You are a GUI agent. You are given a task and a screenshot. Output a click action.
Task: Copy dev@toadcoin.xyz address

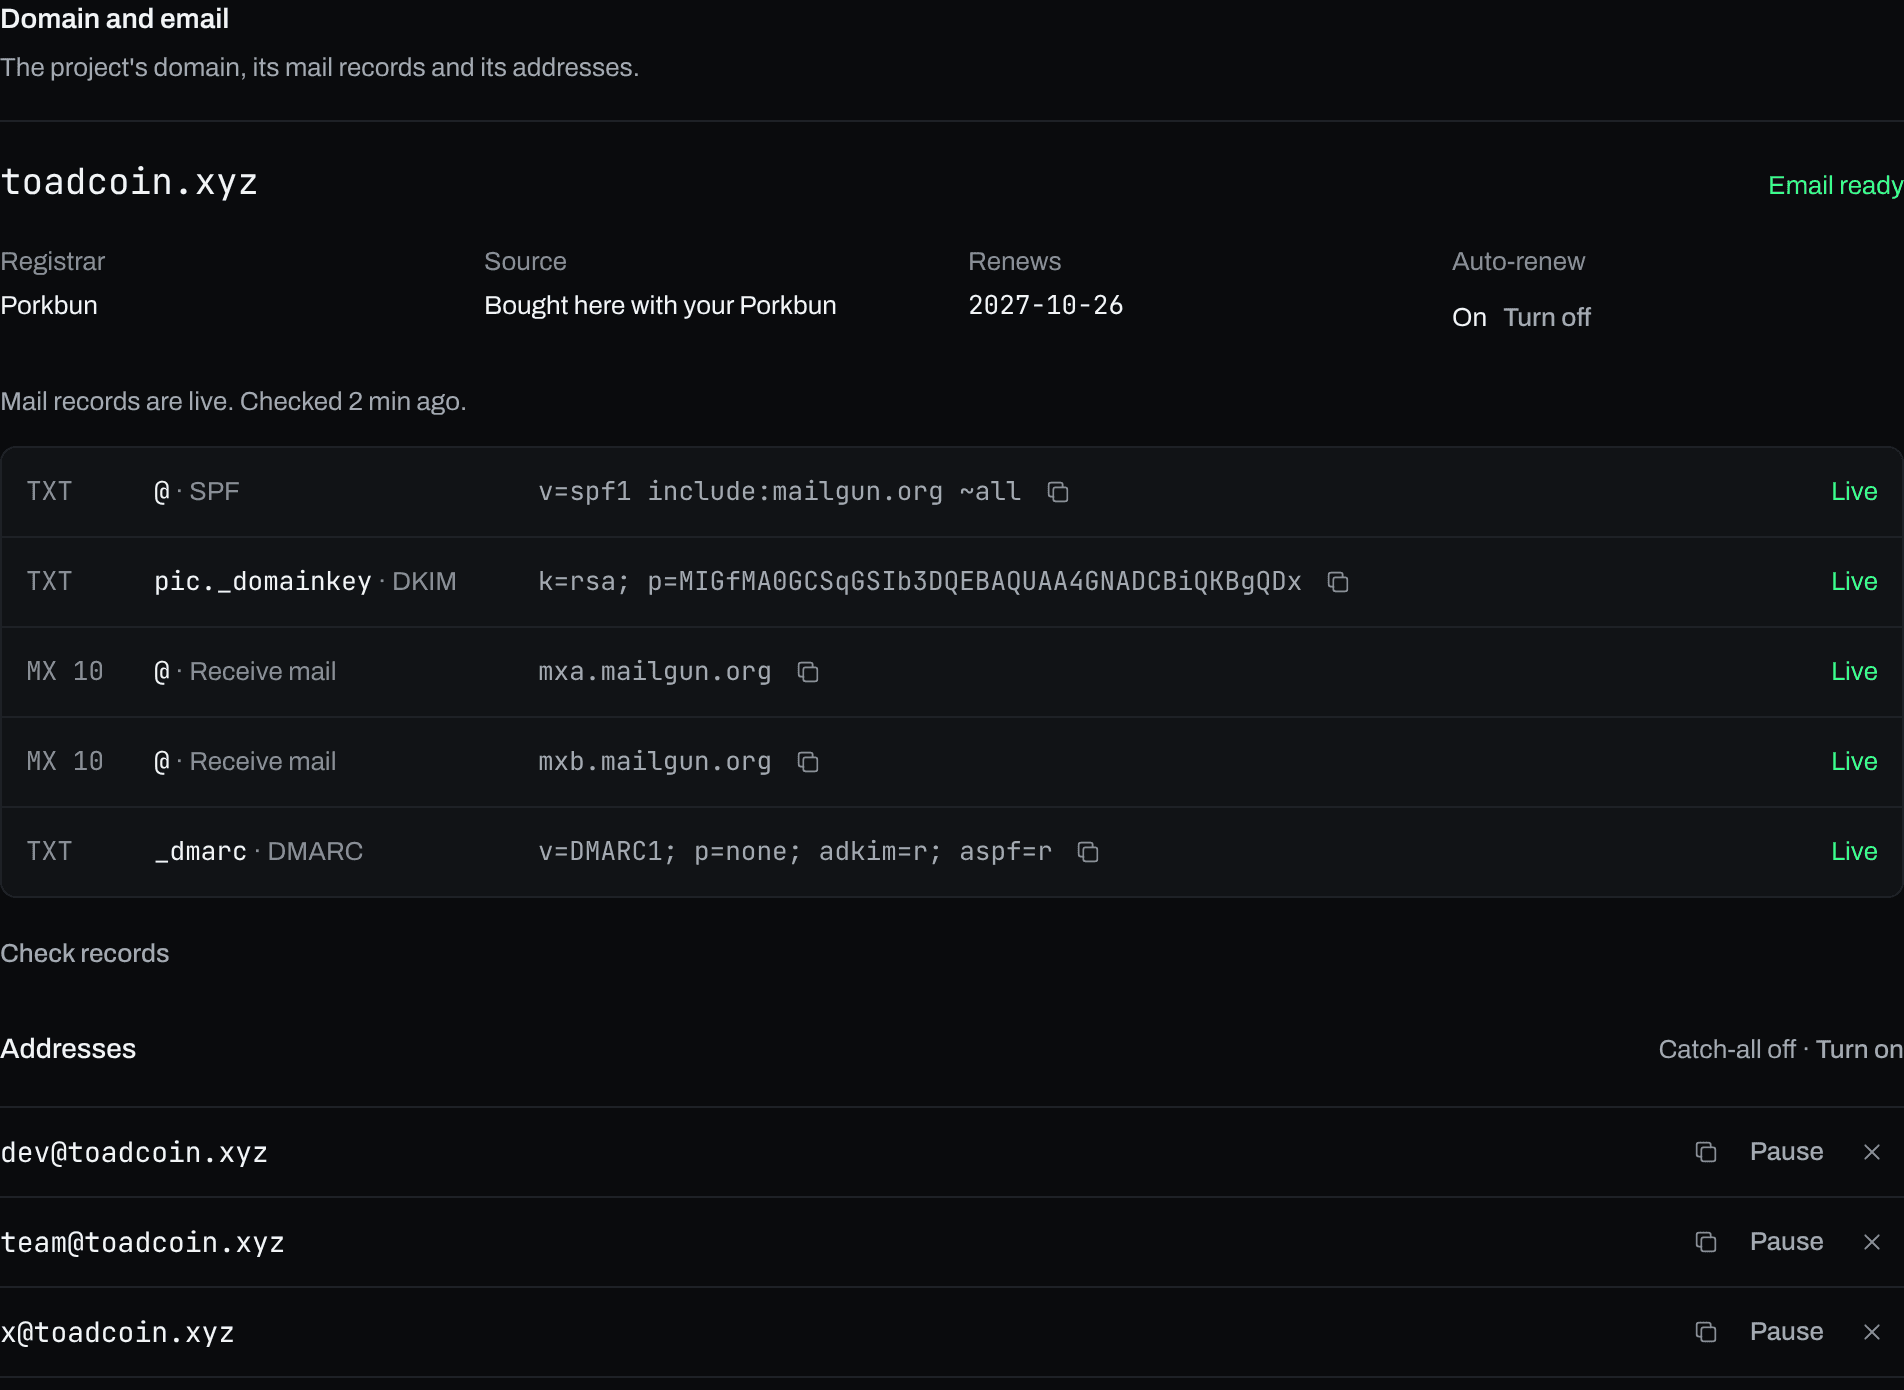tap(1706, 1152)
